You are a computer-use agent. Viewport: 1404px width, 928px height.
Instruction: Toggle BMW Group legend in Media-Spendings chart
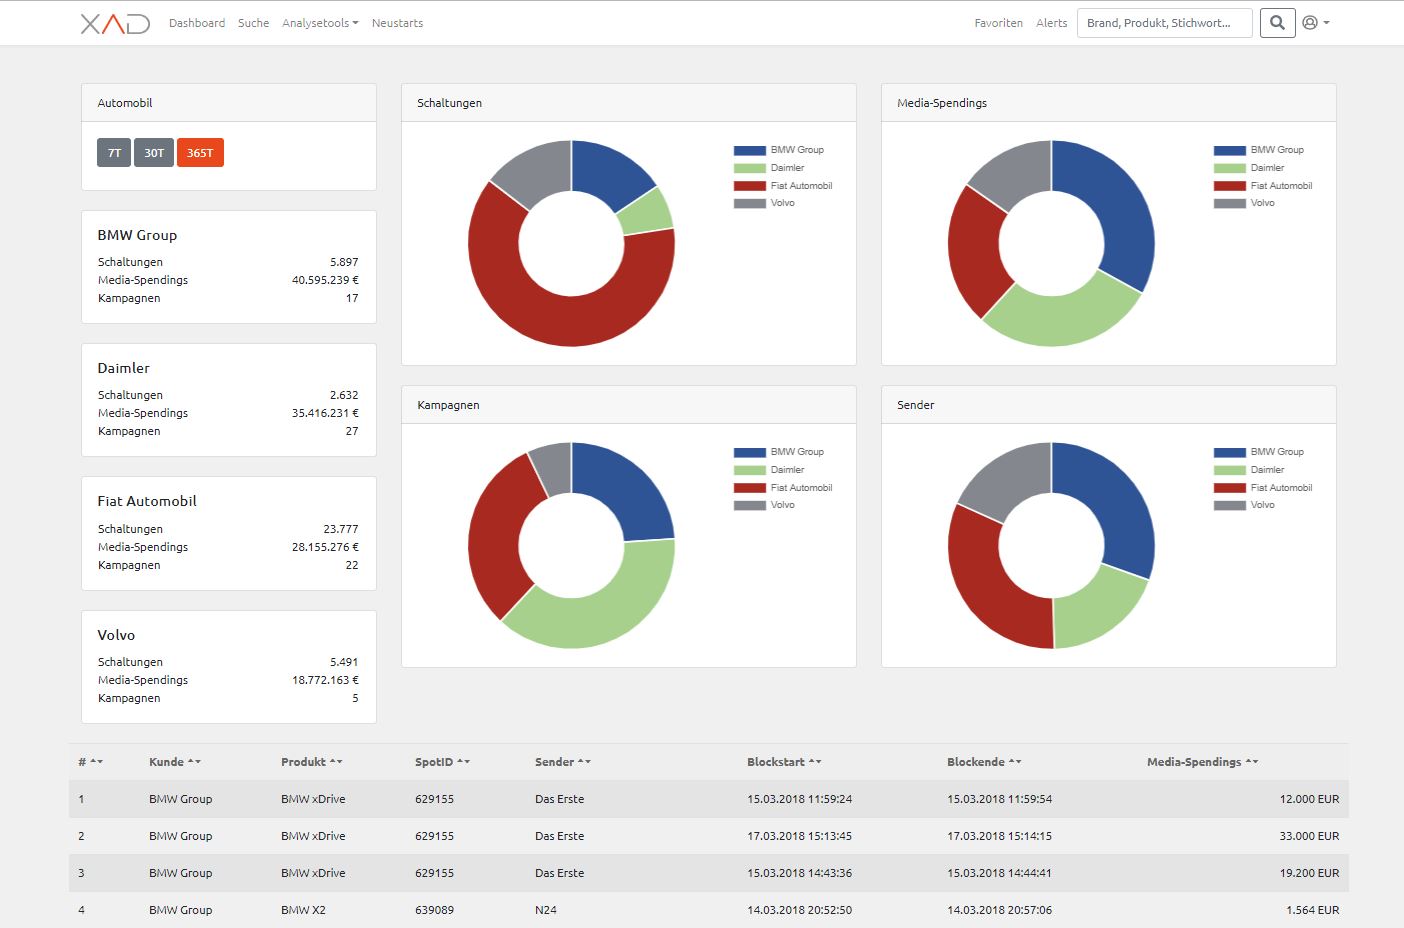point(1259,150)
